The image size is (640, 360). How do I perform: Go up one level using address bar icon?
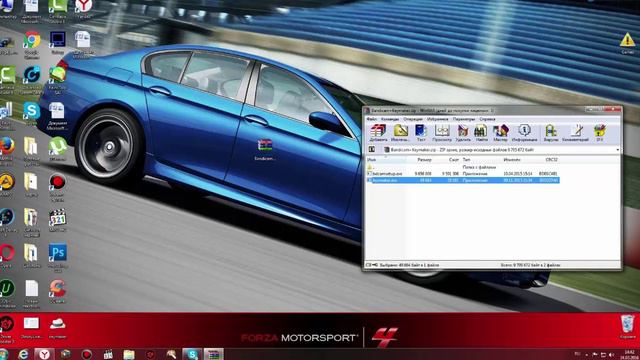coord(371,150)
